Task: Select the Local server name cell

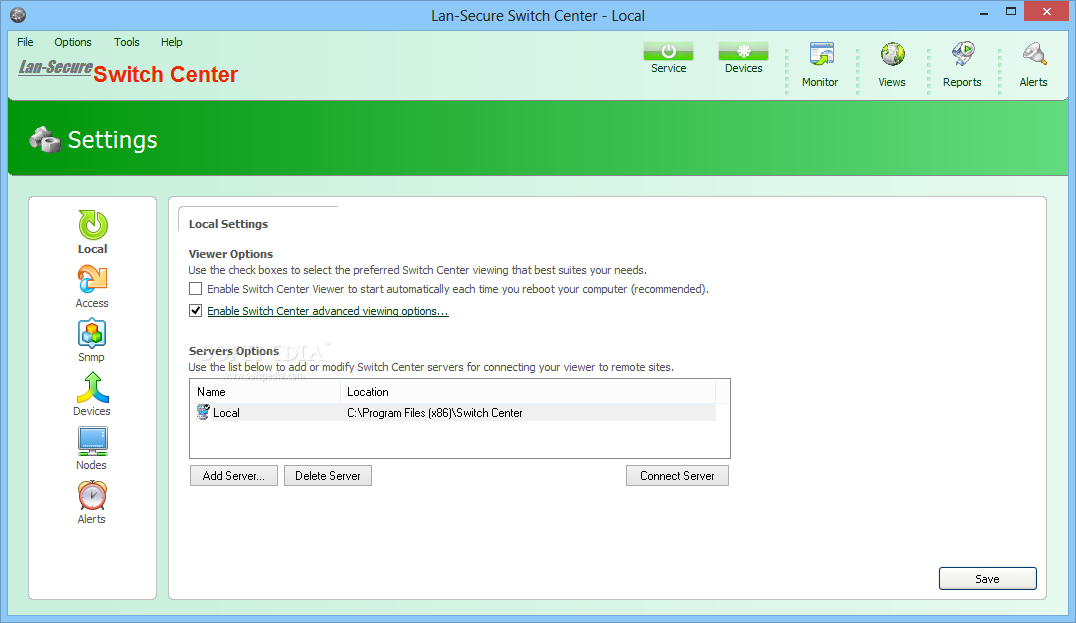Action: [226, 412]
